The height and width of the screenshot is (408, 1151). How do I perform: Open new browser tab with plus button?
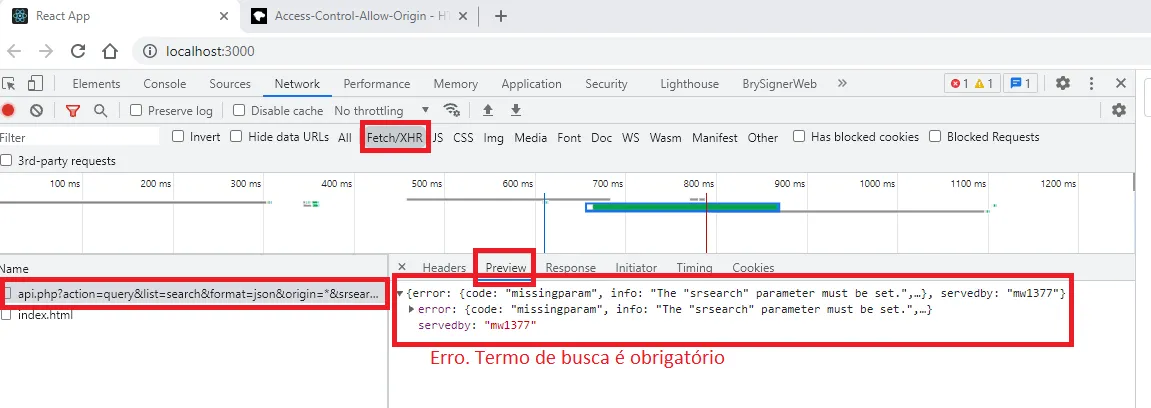coord(501,16)
